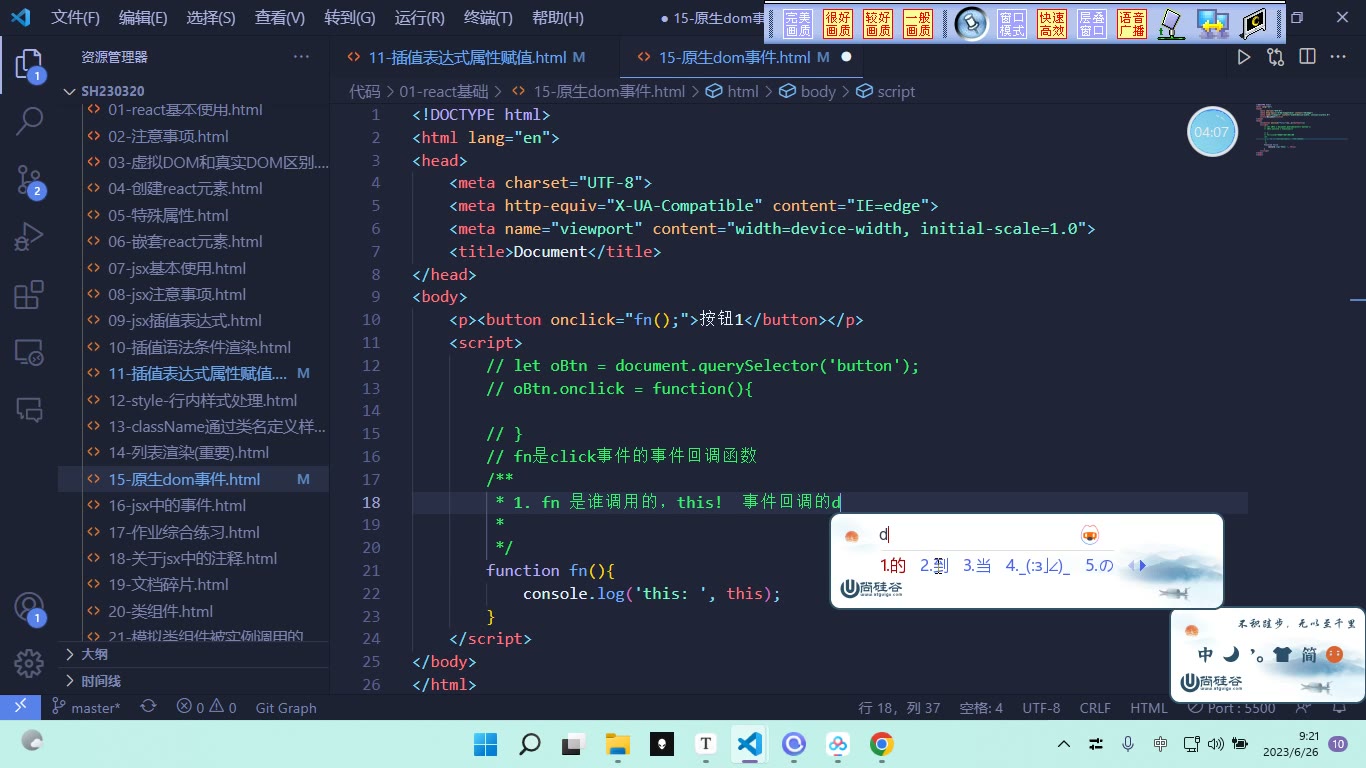
Task: Open the 查看(V) menu
Action: [280, 17]
